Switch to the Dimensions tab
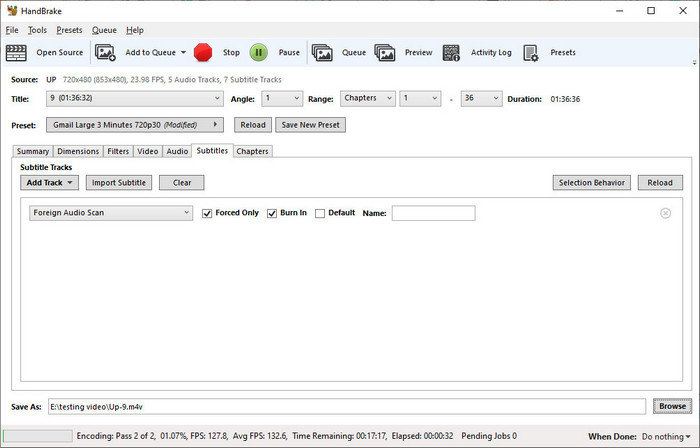The image size is (700, 448). (x=78, y=151)
